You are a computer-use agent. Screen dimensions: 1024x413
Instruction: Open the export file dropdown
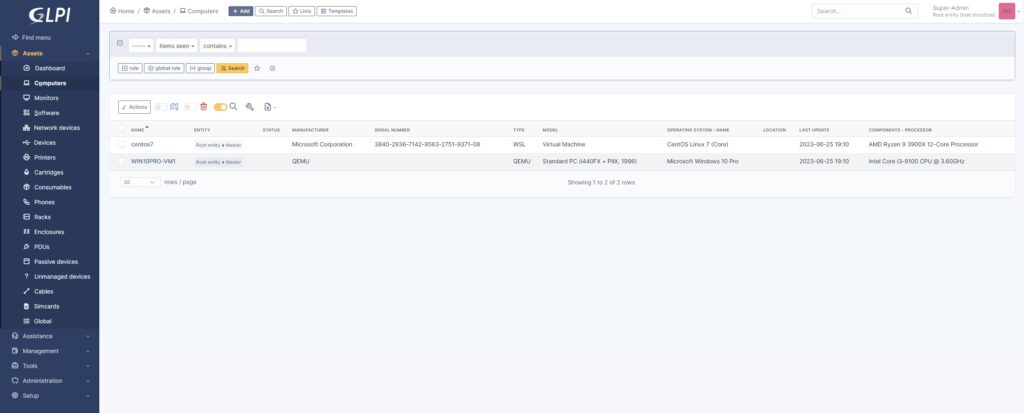click(x=270, y=107)
